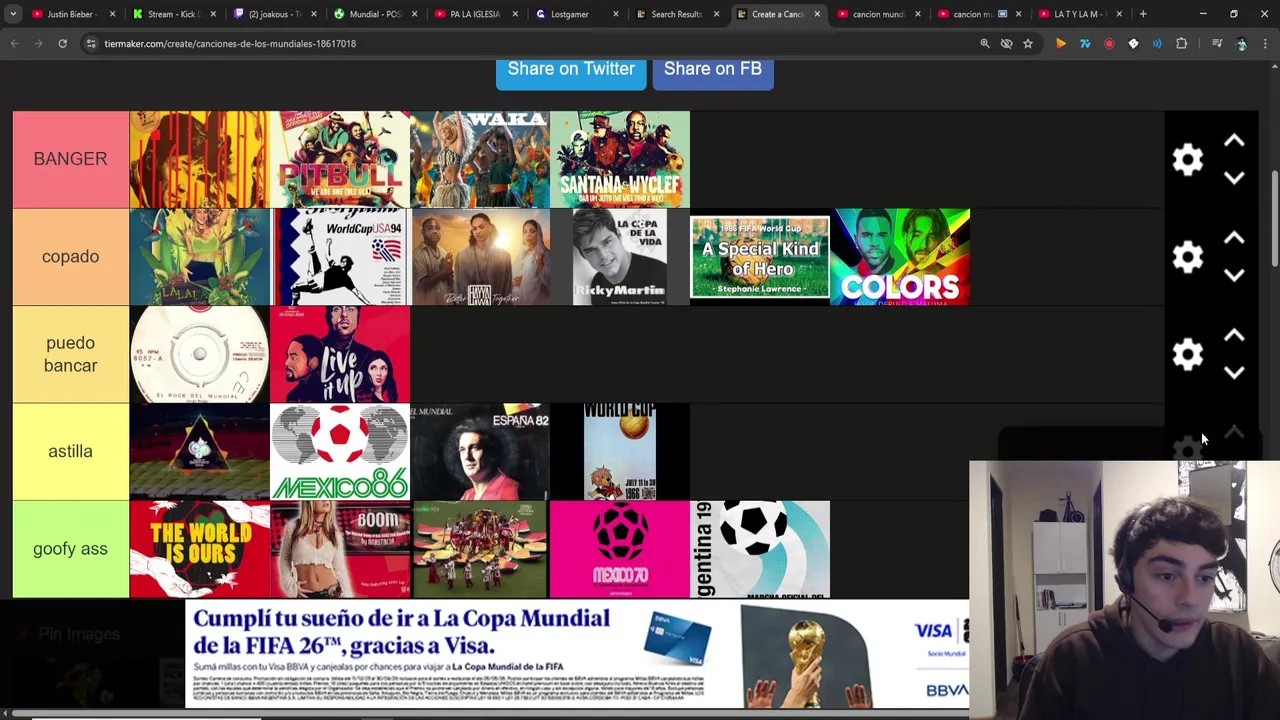Select the puedo bancar tier label
The height and width of the screenshot is (720, 1280).
pos(70,354)
